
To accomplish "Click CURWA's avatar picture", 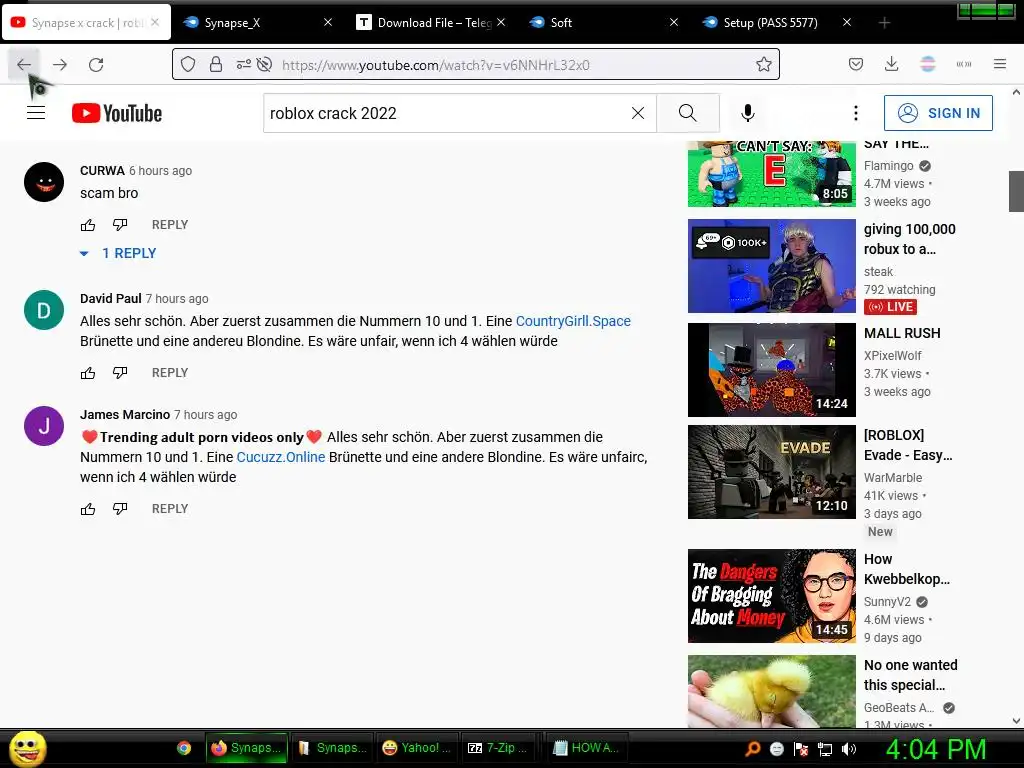I will [44, 182].
